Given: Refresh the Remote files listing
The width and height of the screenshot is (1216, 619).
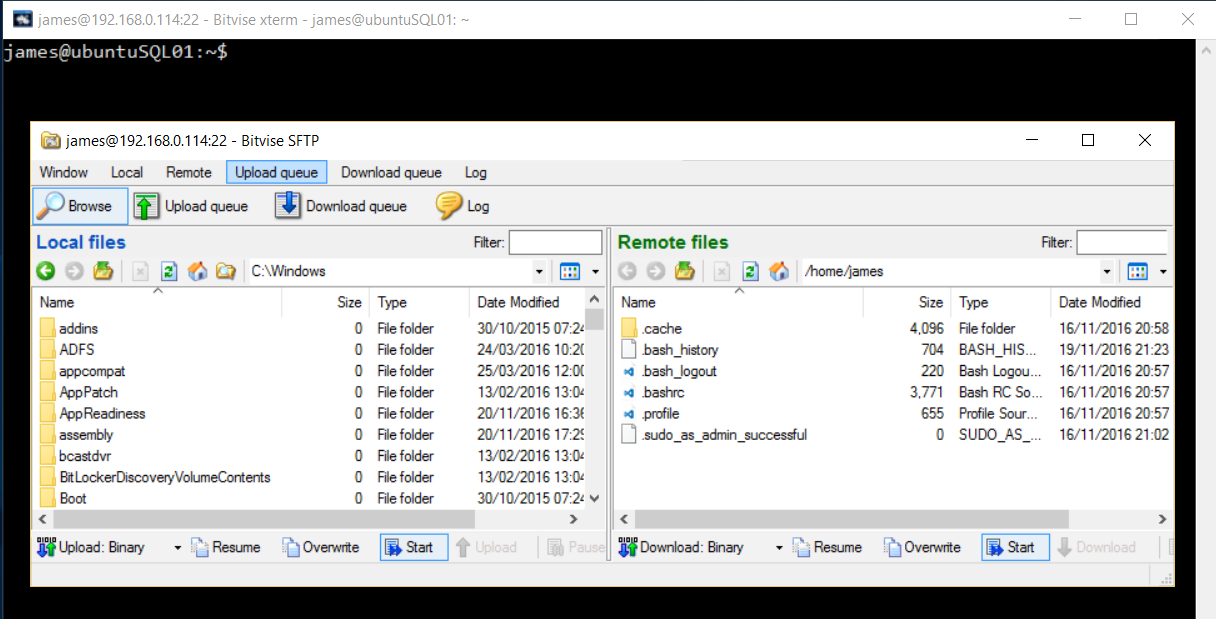Looking at the screenshot, I should coord(751,271).
